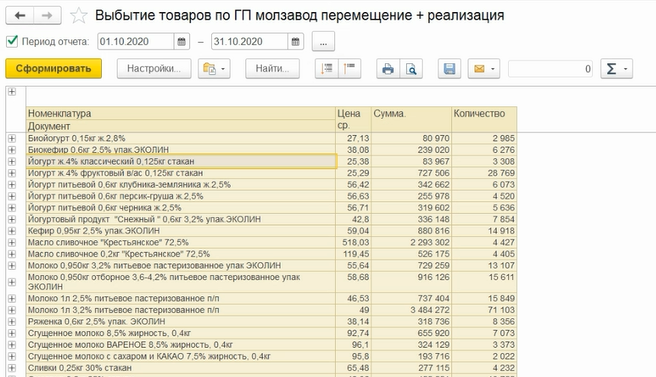The height and width of the screenshot is (377, 656).
Task: Select the Количество column header
Action: point(484,119)
